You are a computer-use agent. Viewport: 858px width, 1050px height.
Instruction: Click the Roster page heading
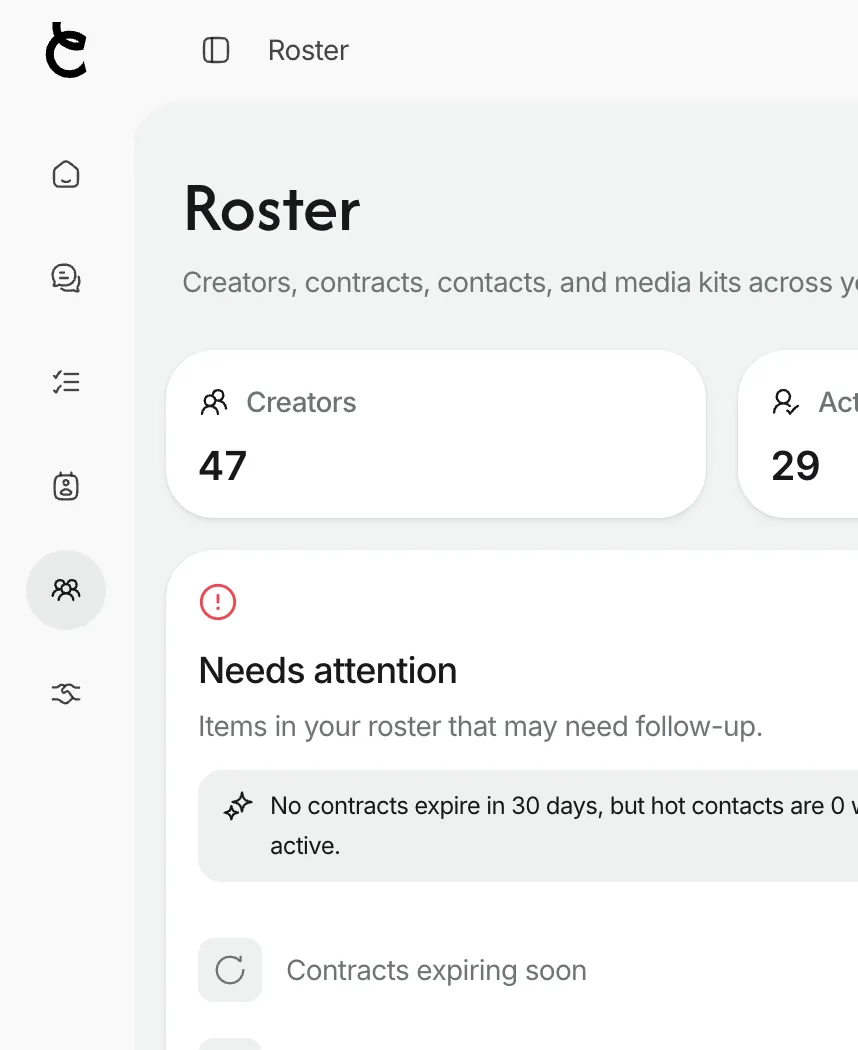(x=272, y=210)
